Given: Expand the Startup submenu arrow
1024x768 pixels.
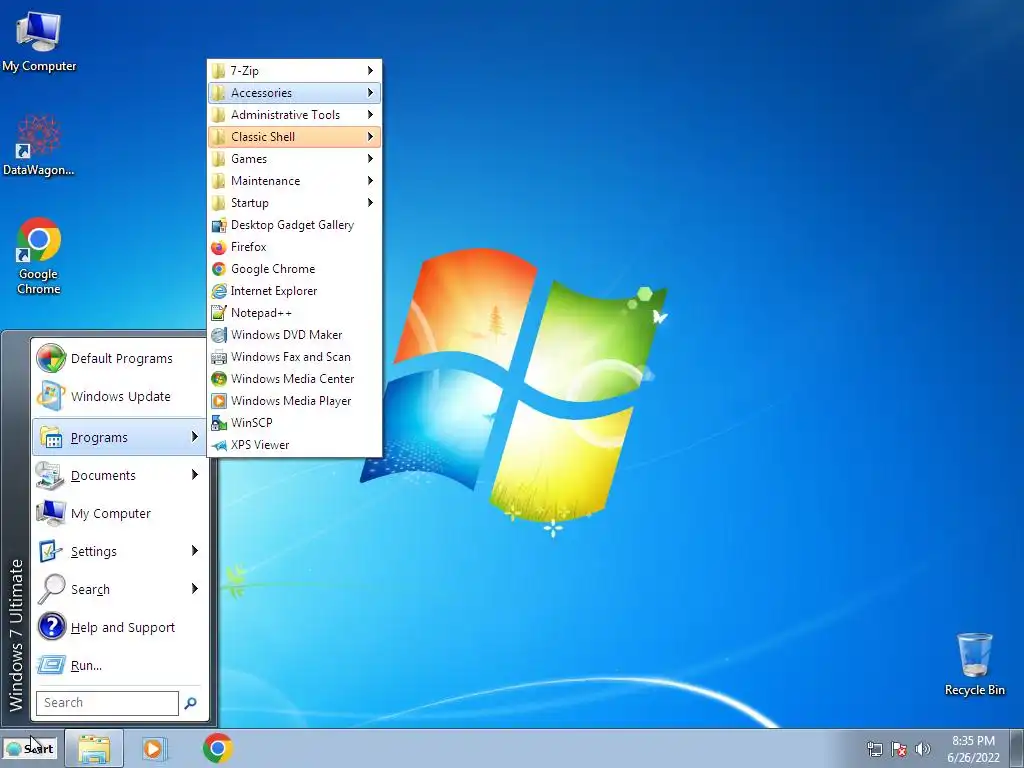Looking at the screenshot, I should pyautogui.click(x=370, y=202).
